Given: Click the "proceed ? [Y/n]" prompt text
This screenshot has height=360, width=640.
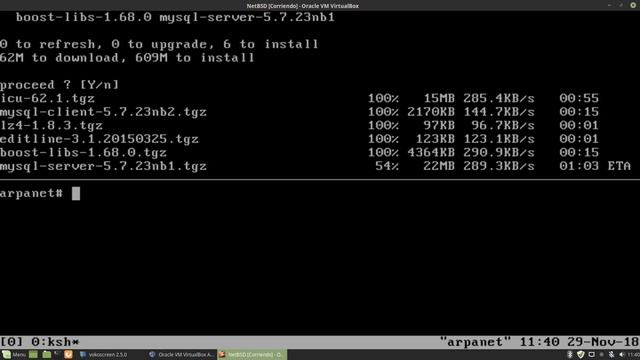Looking at the screenshot, I should pos(60,85).
